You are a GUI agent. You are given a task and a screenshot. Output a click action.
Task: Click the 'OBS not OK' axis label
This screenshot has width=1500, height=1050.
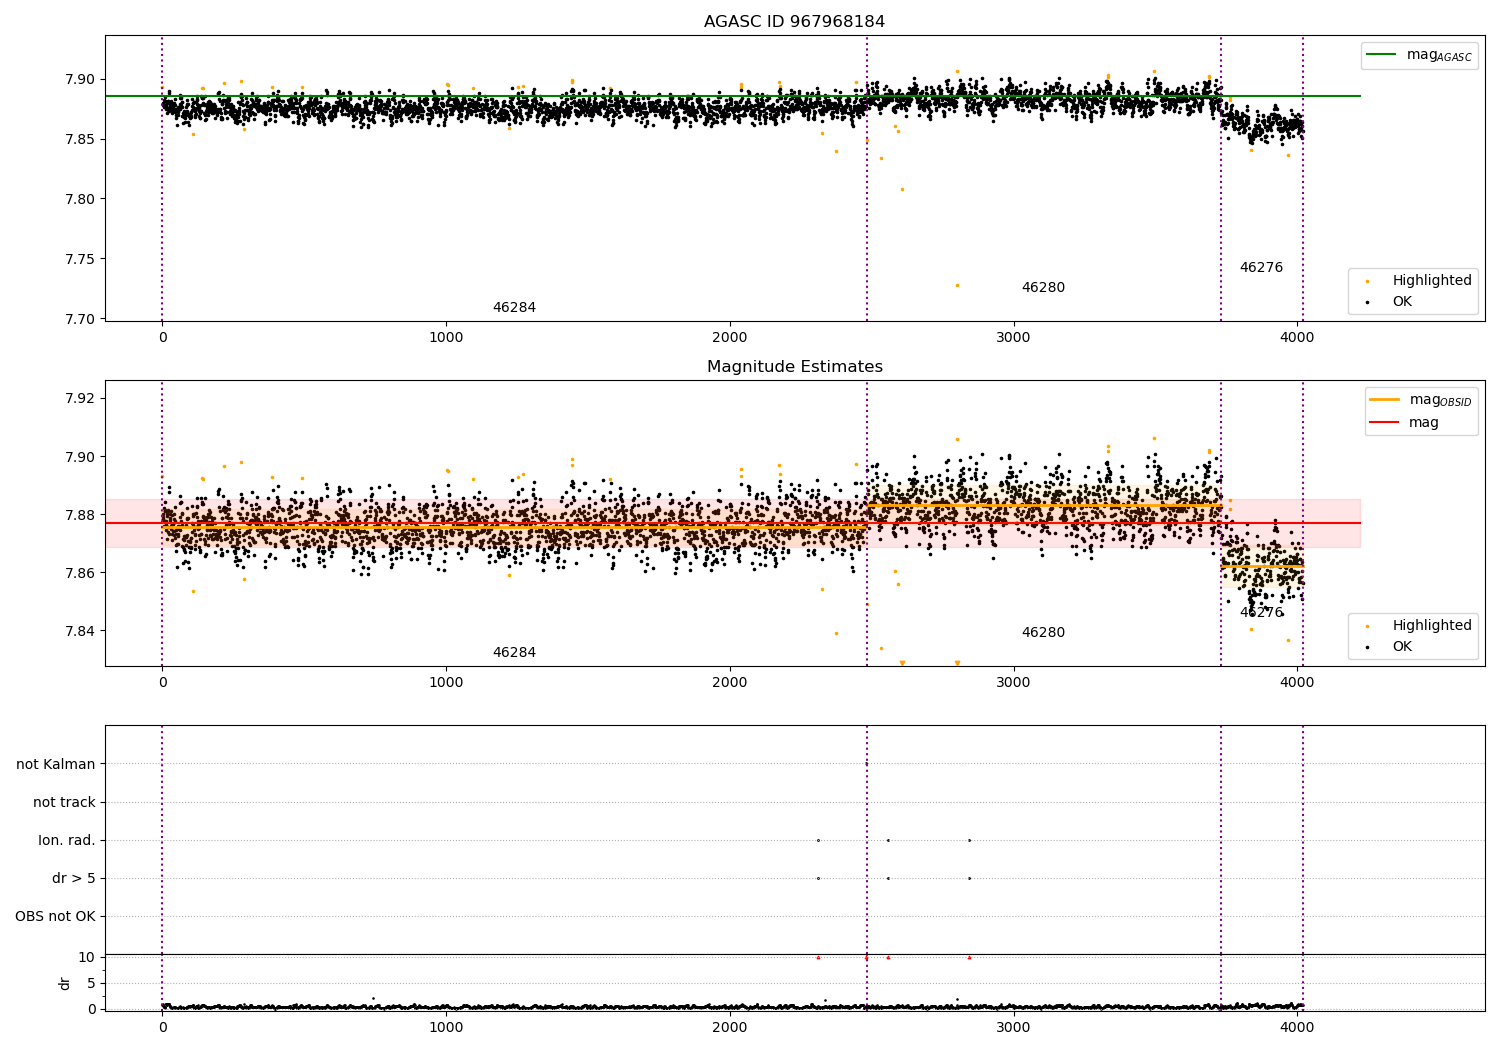[55, 917]
